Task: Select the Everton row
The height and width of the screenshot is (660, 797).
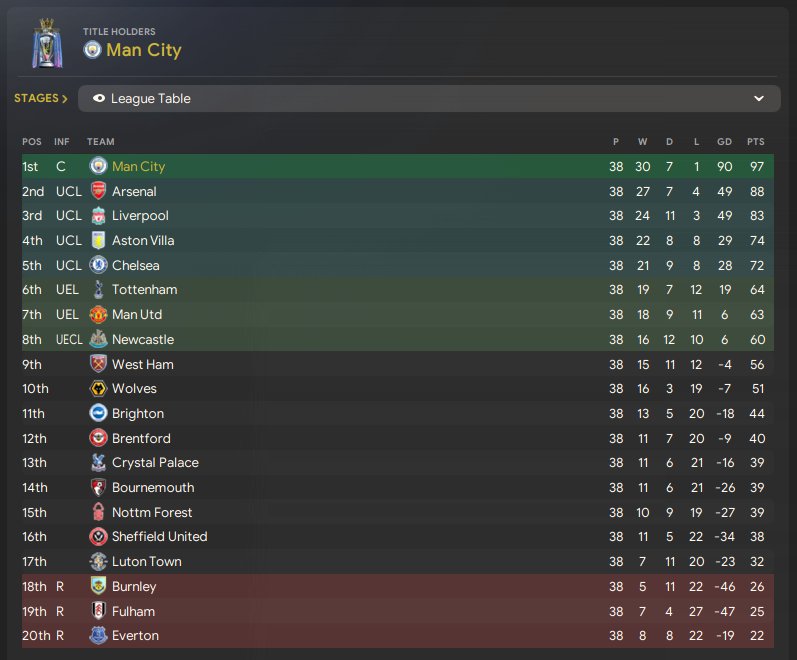Action: pyautogui.click(x=400, y=636)
